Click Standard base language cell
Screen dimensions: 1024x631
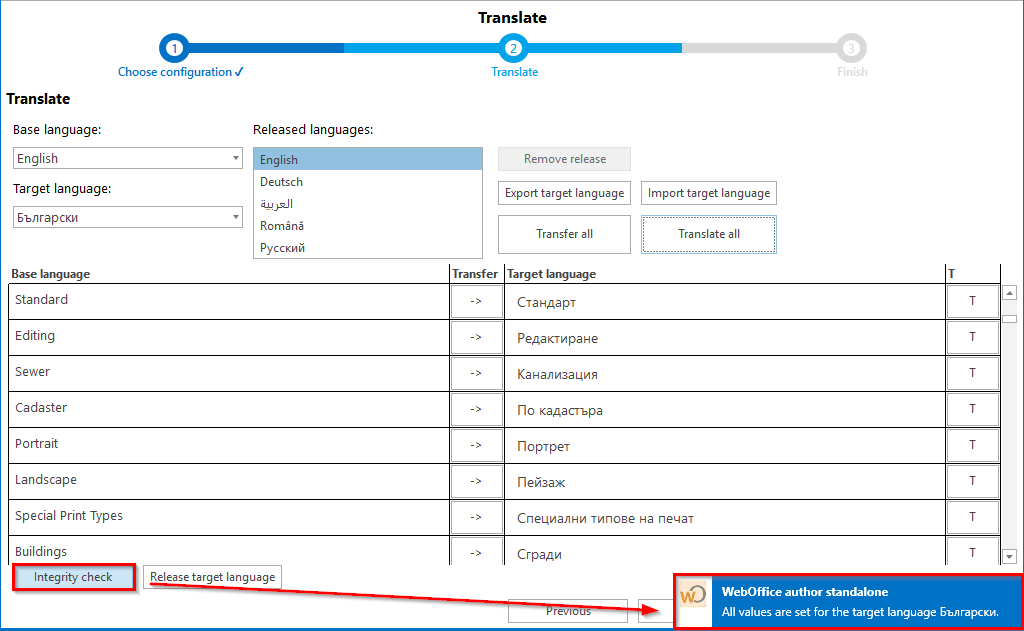[x=229, y=301]
